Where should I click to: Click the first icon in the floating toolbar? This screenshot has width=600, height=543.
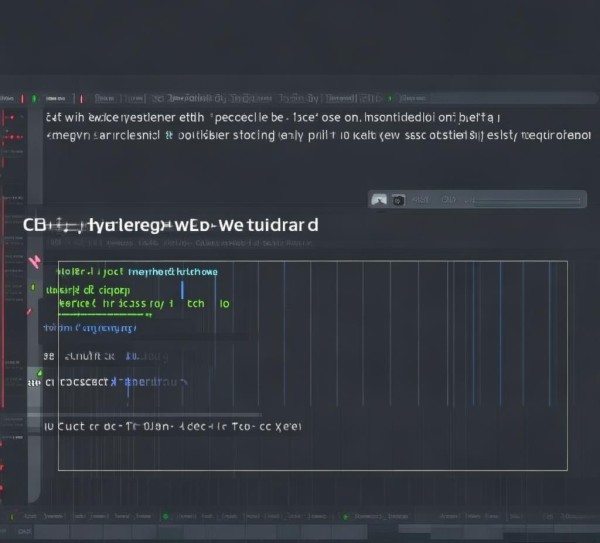click(379, 200)
